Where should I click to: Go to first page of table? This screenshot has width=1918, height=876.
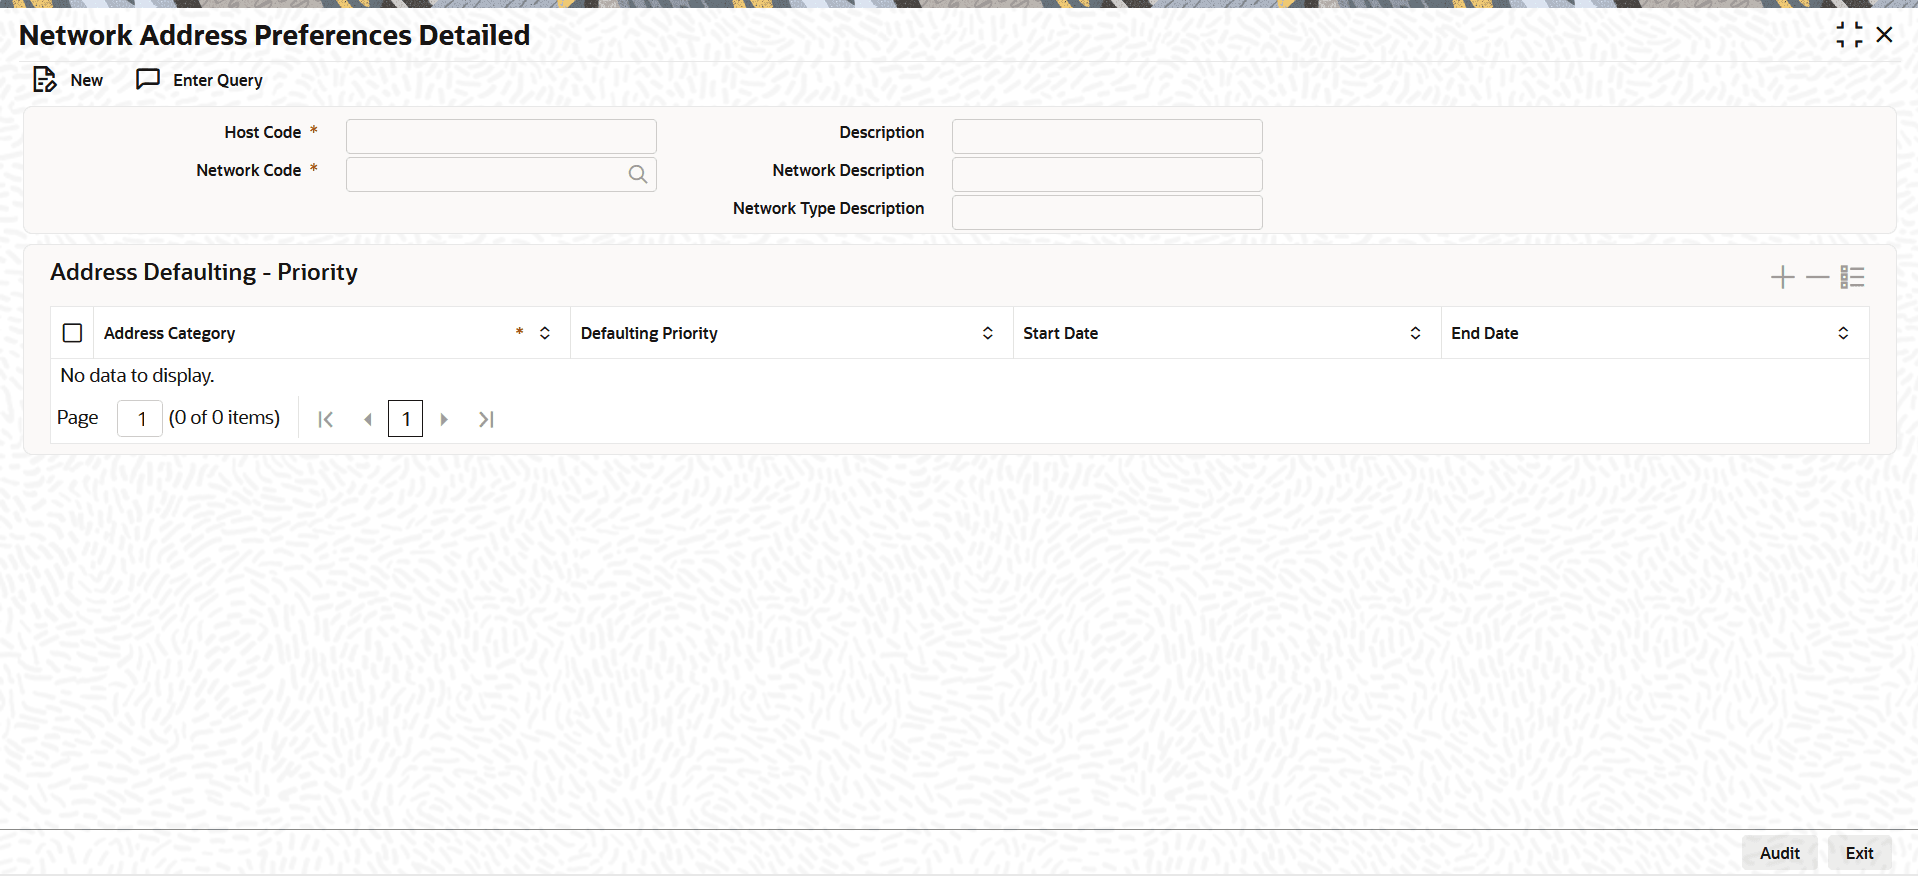pyautogui.click(x=325, y=419)
